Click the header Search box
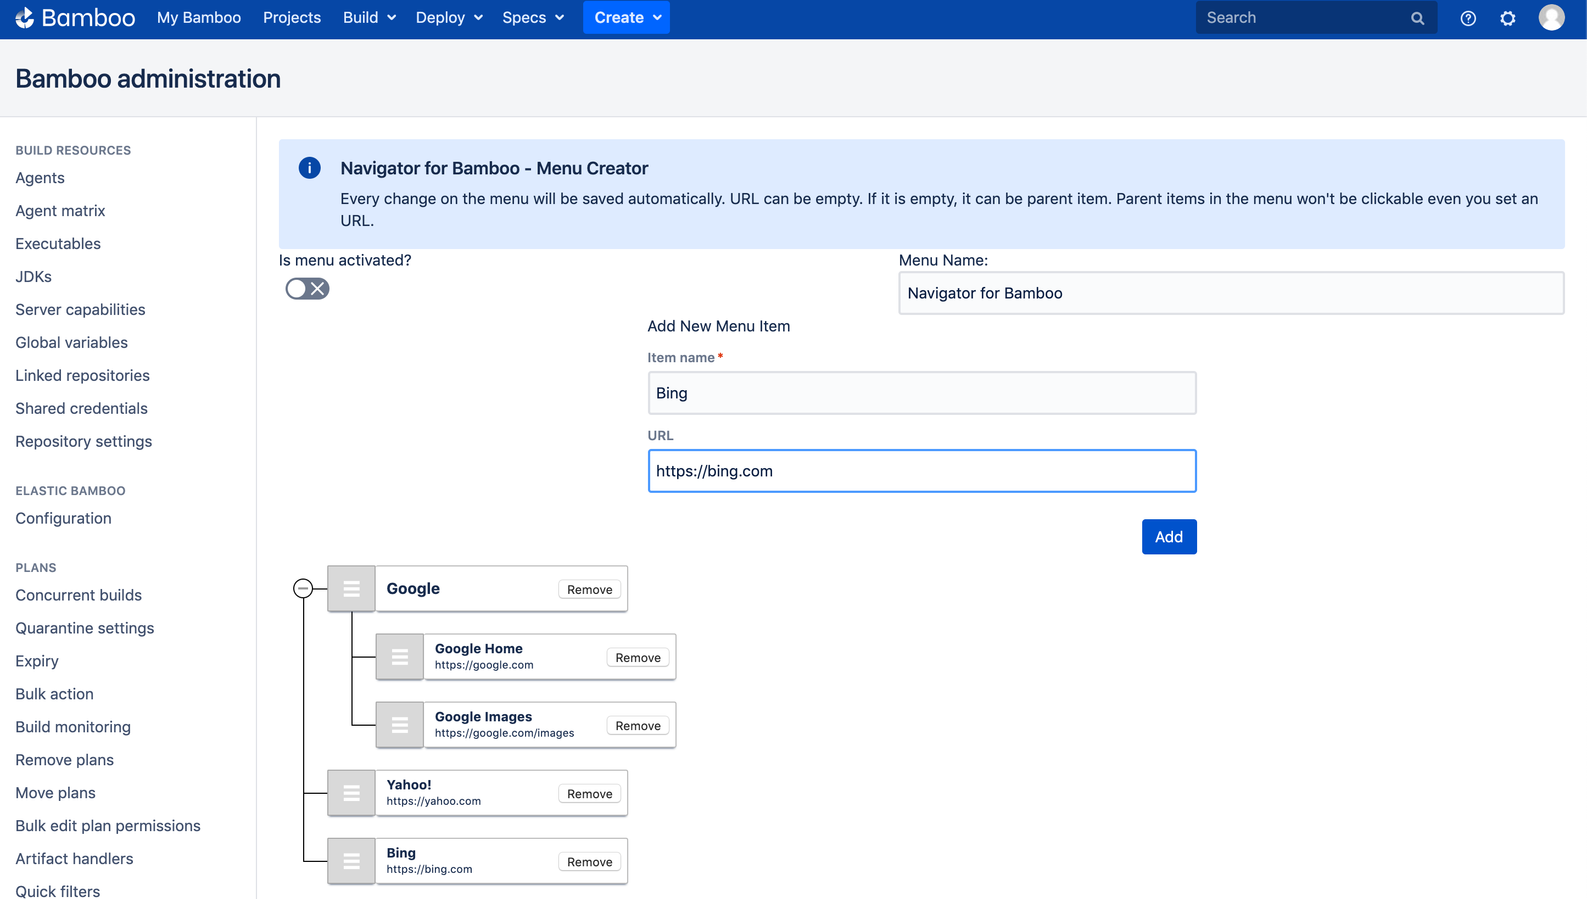This screenshot has height=899, width=1587. [1316, 18]
